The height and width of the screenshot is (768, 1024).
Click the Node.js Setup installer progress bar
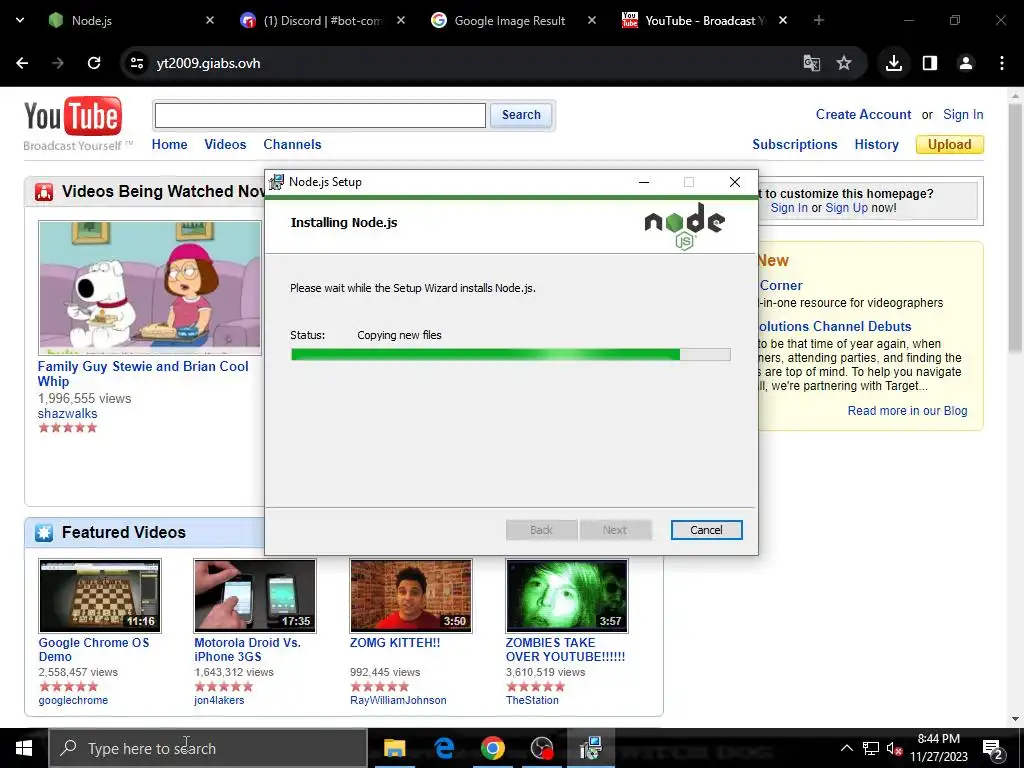click(510, 355)
